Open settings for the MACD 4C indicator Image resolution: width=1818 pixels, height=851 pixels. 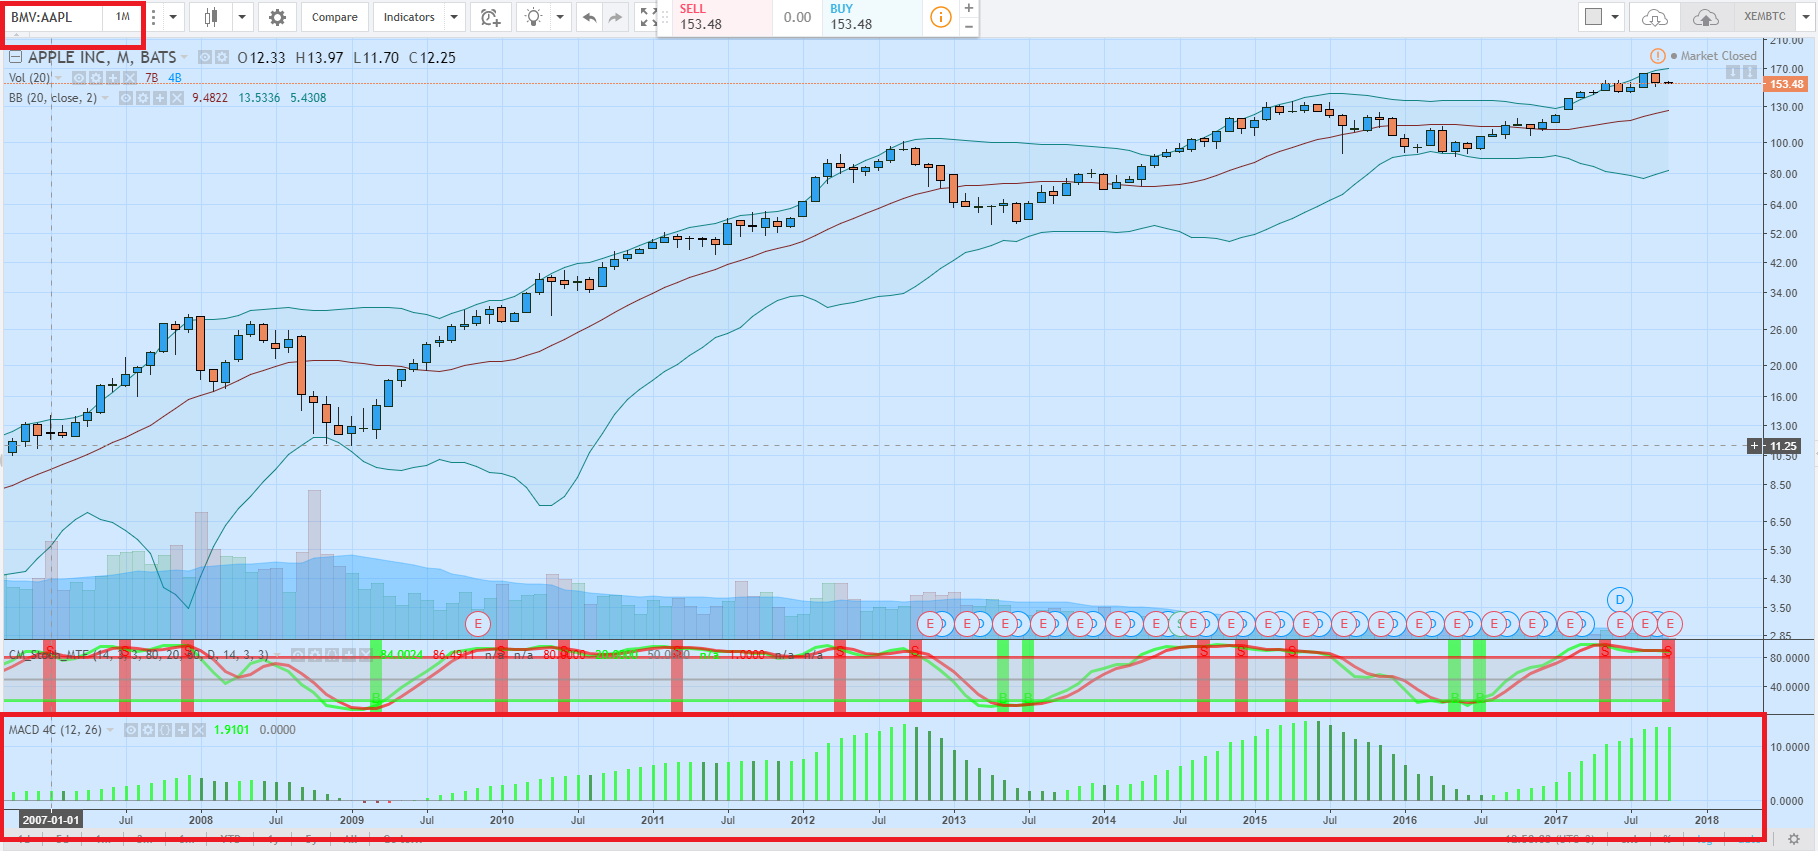point(148,730)
